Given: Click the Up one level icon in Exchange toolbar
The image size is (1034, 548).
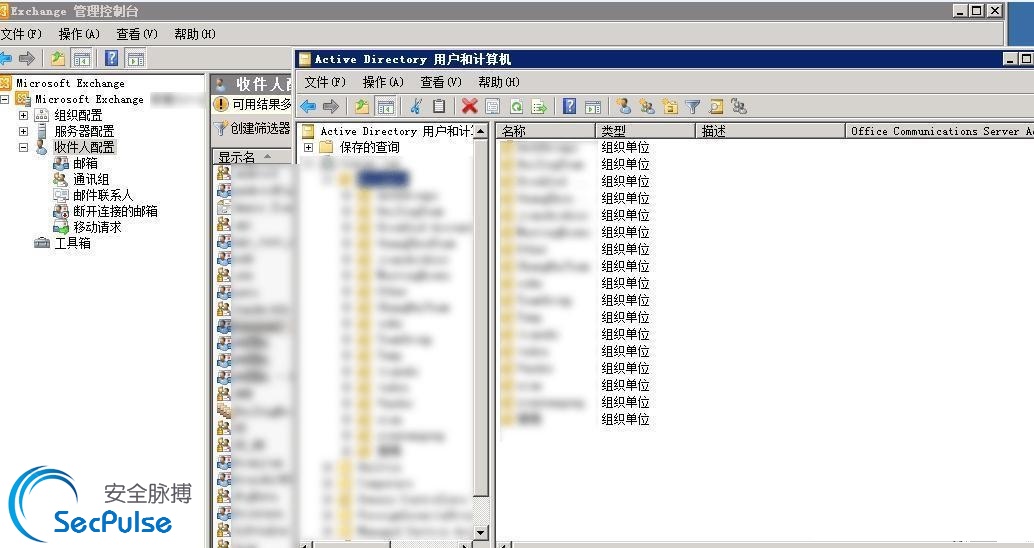Looking at the screenshot, I should [58, 59].
